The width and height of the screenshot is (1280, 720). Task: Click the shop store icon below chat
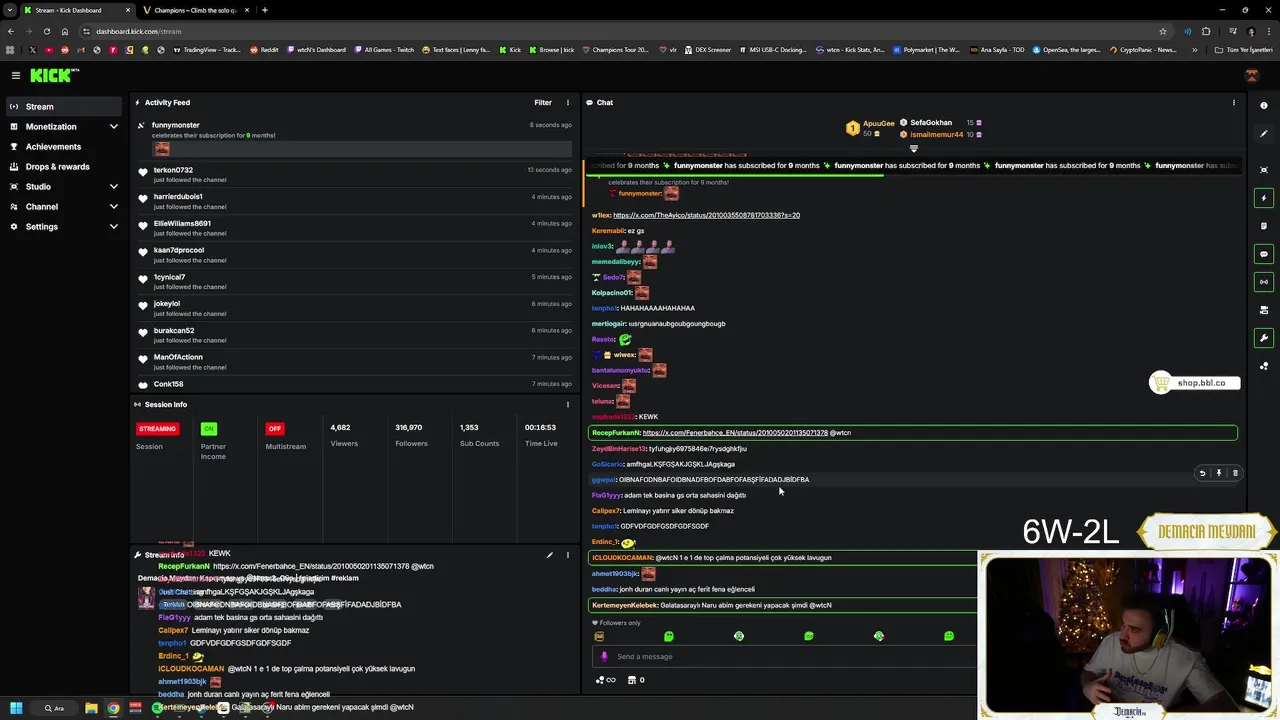coord(632,680)
